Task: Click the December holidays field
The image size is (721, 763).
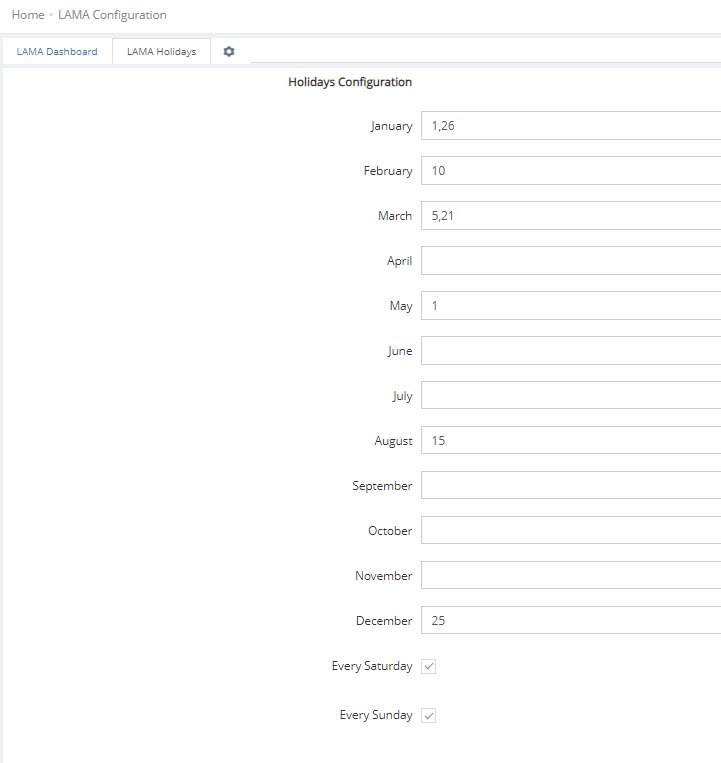Action: tap(570, 621)
